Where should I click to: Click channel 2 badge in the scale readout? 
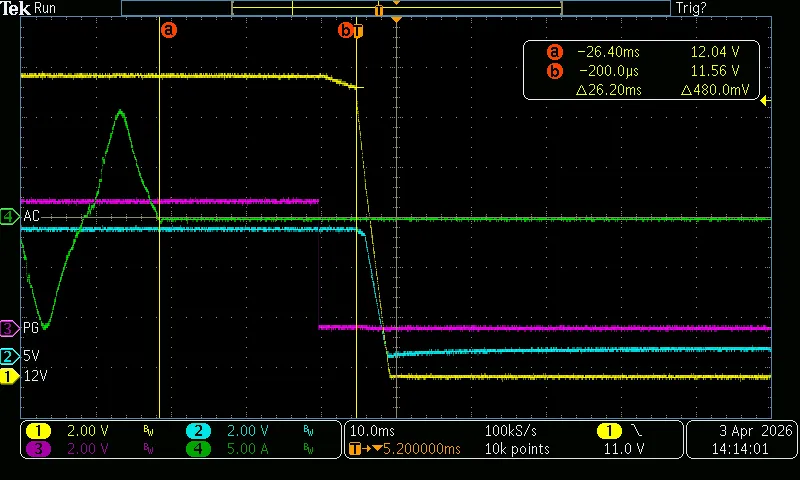coord(198,431)
